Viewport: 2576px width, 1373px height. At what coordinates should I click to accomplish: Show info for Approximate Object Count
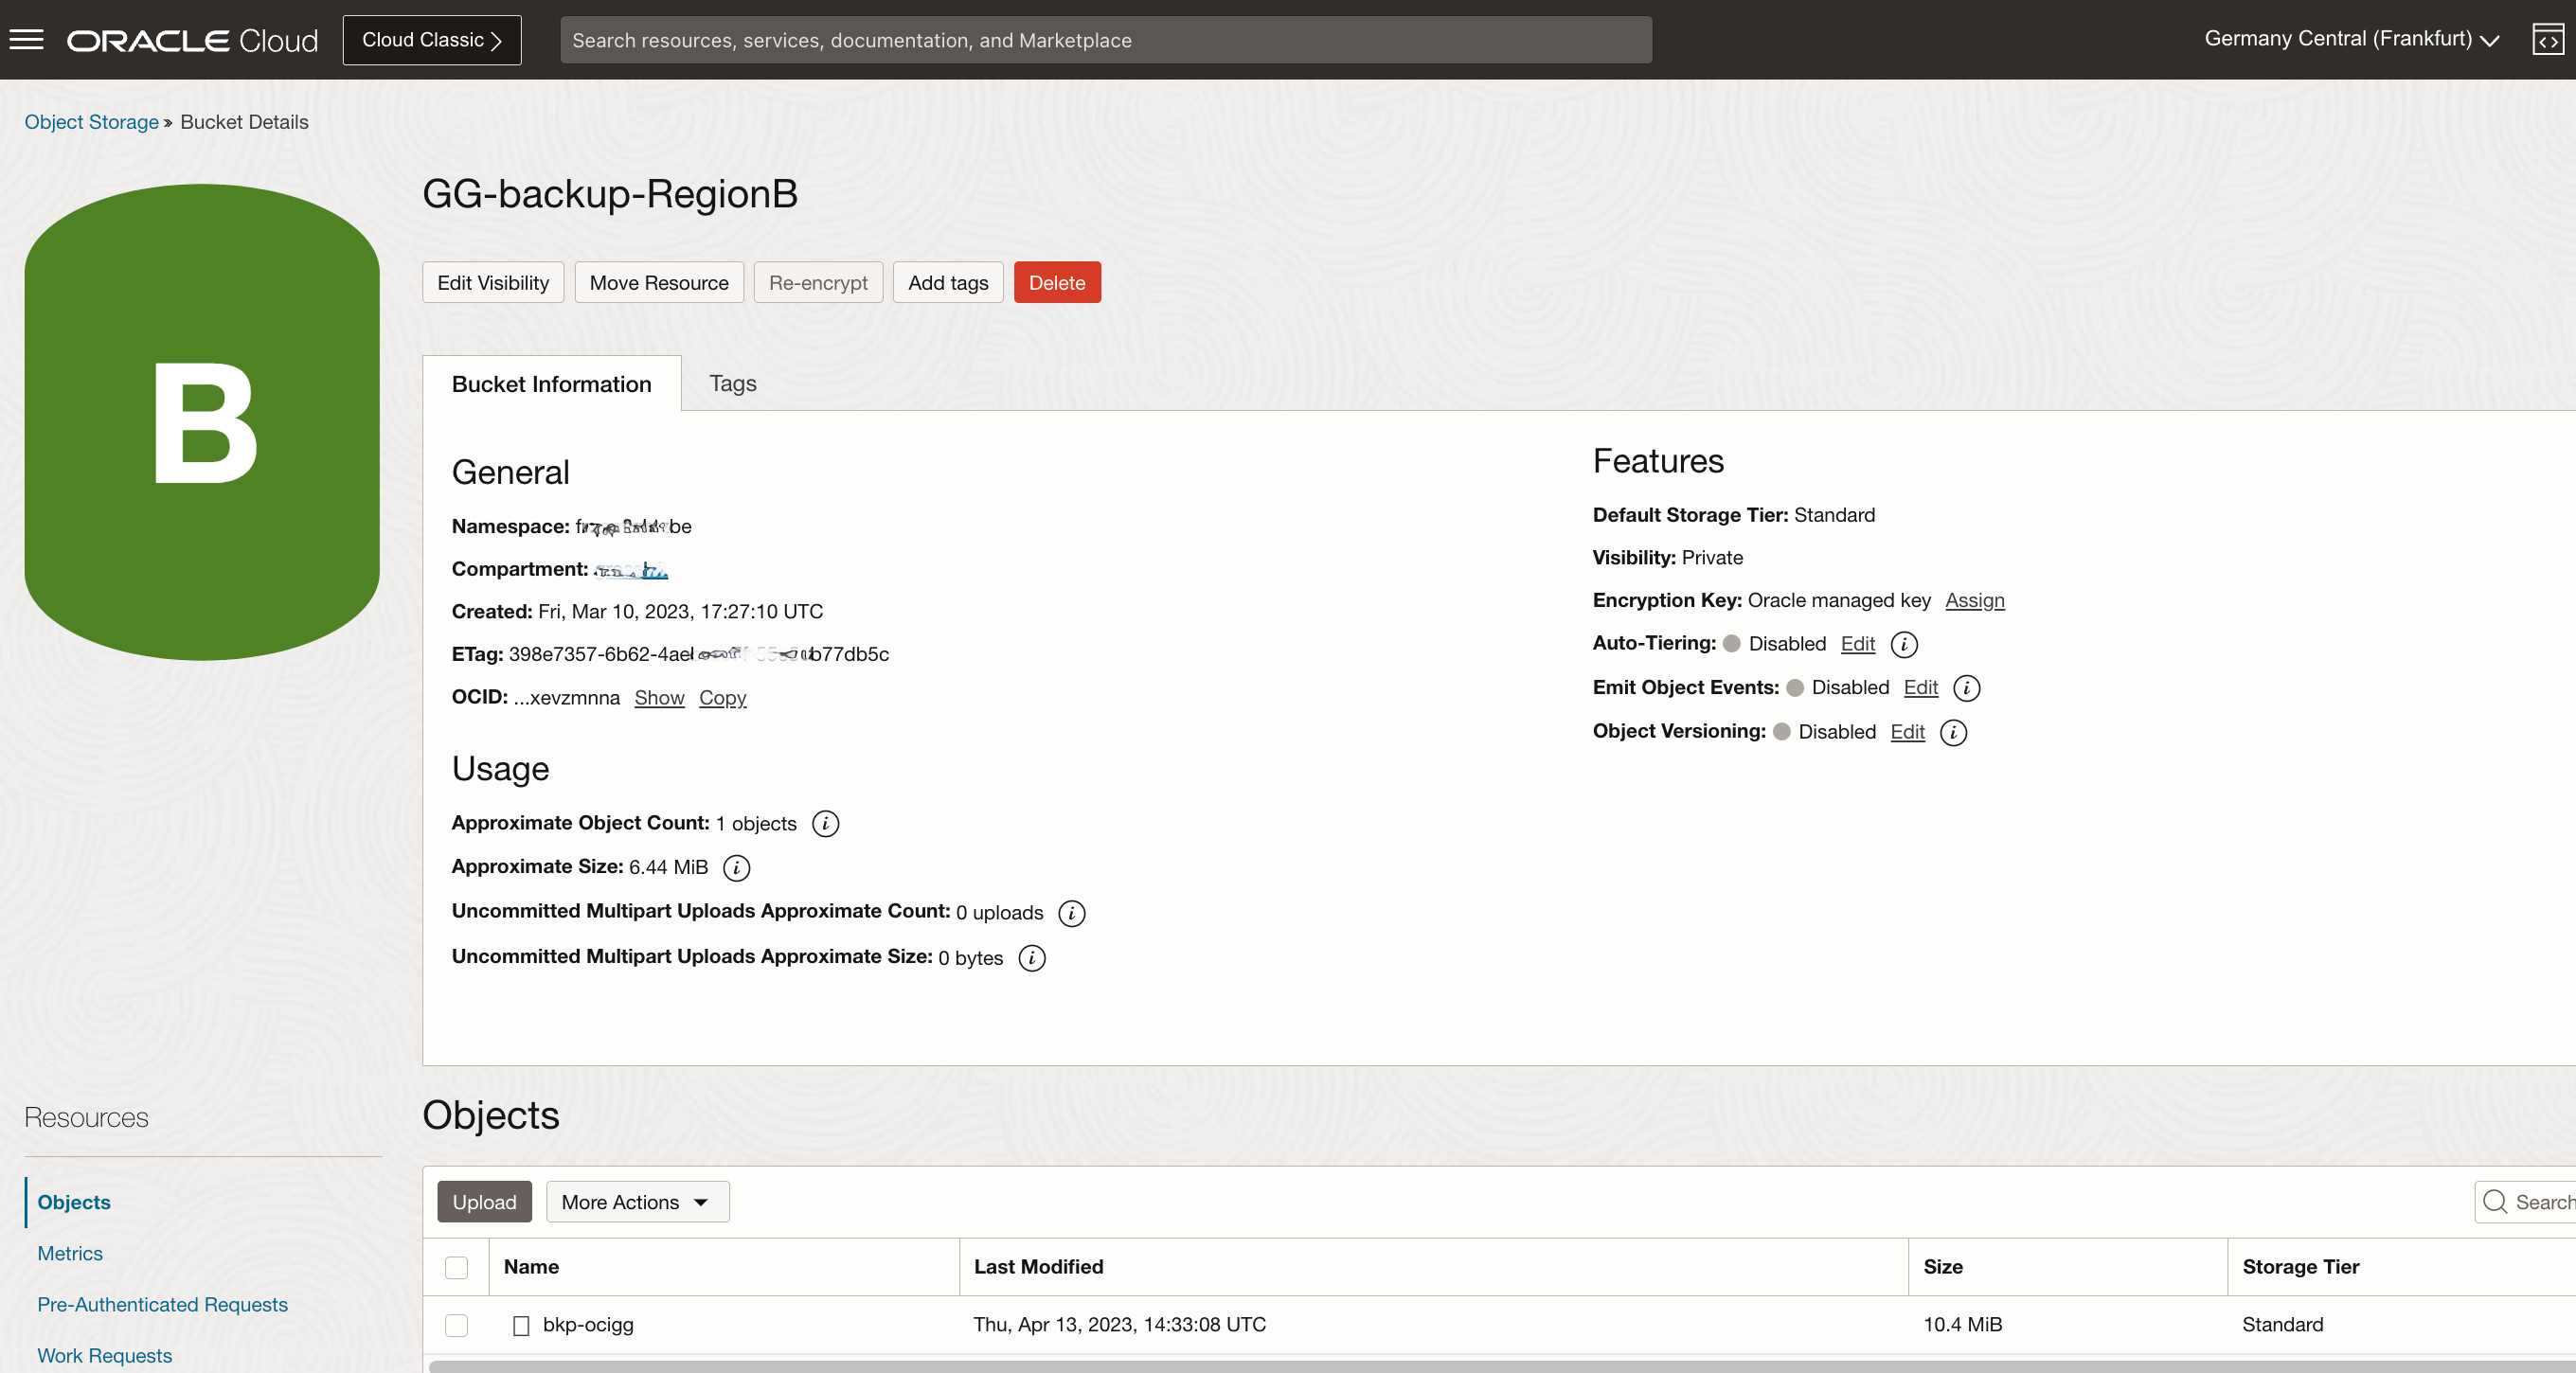(x=825, y=824)
